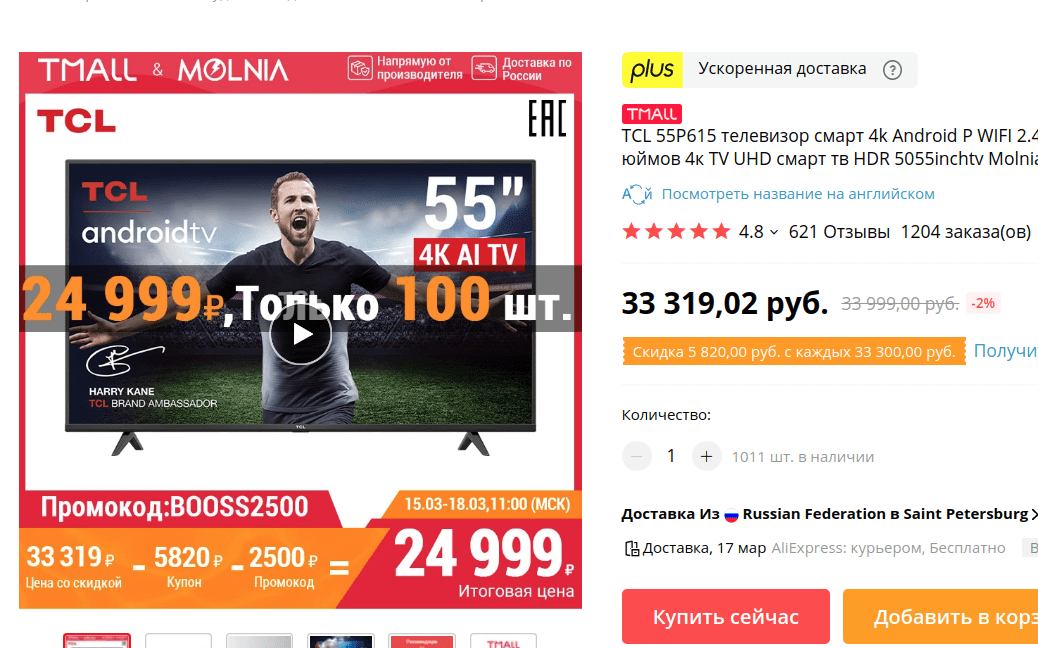The width and height of the screenshot is (1038, 648).
Task: Select the first thumbnail with red border
Action: 97,640
